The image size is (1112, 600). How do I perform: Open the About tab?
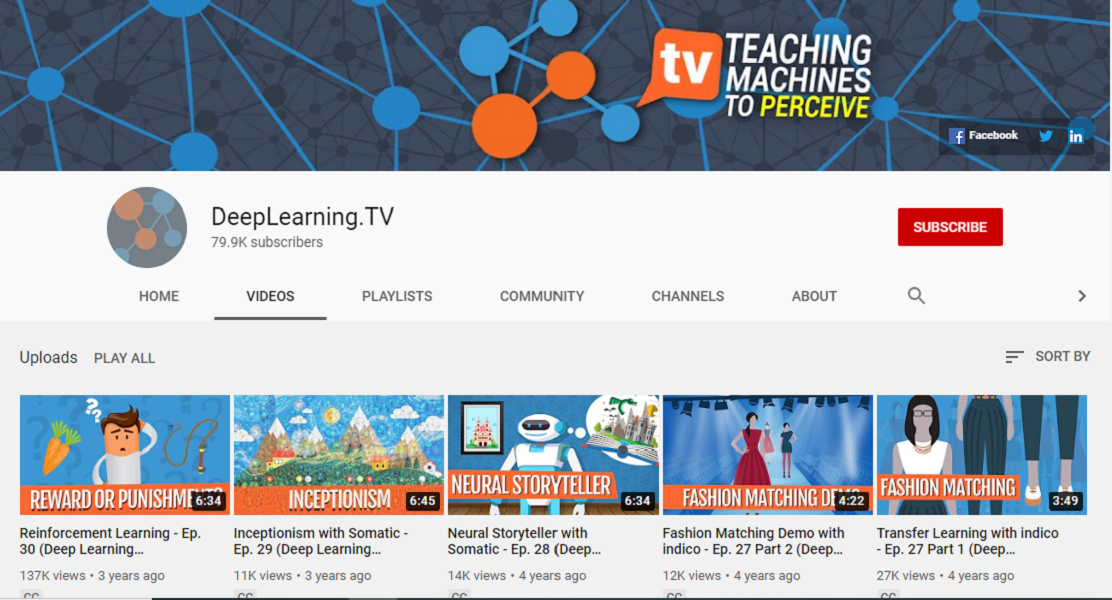point(814,296)
